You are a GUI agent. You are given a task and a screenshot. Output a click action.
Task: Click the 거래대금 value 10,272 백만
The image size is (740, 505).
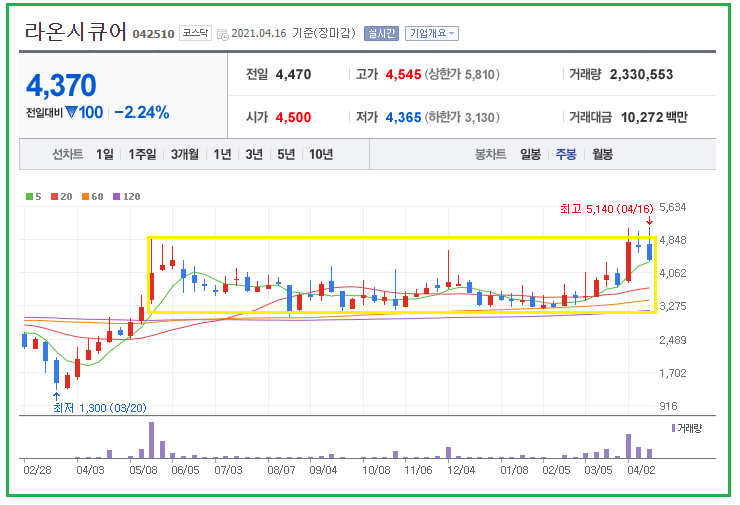tap(654, 117)
